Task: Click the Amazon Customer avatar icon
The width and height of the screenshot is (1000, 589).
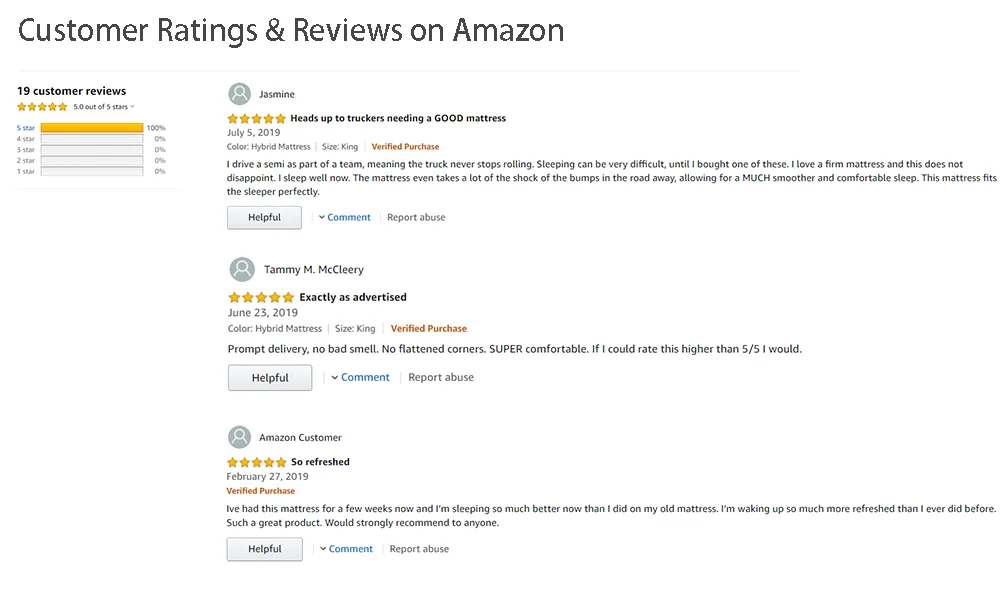Action: [240, 438]
